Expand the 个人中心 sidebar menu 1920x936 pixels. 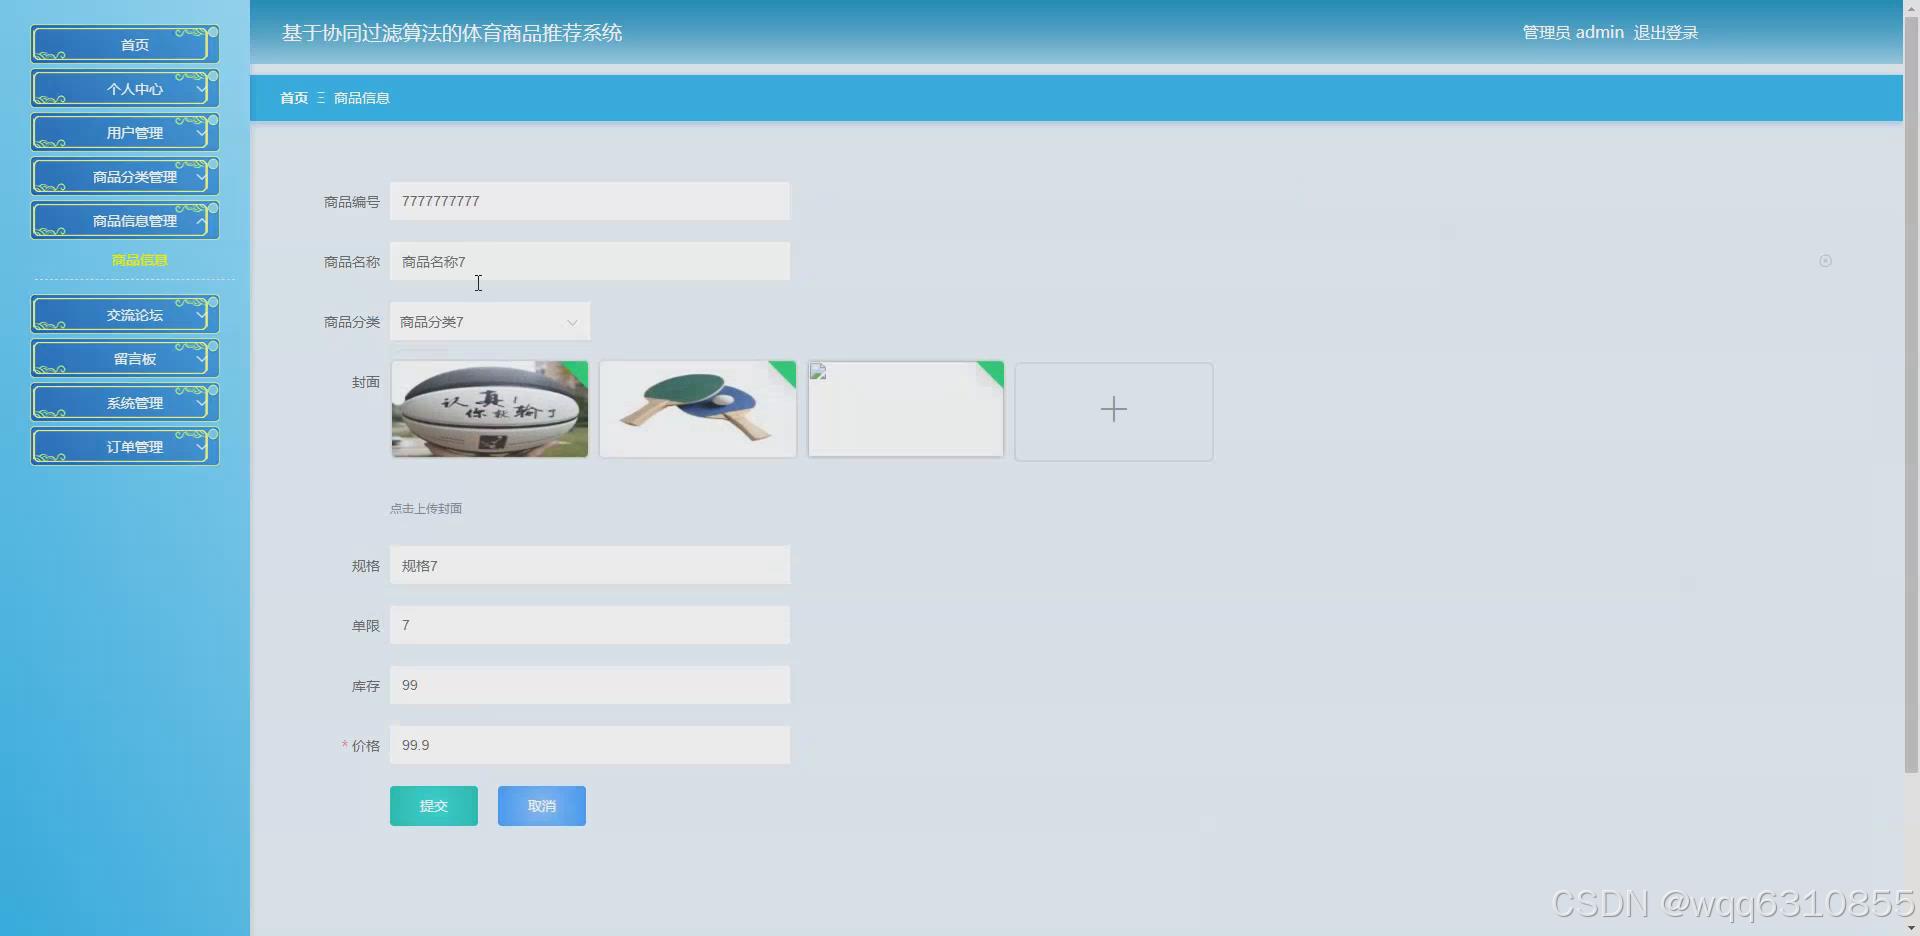[125, 88]
